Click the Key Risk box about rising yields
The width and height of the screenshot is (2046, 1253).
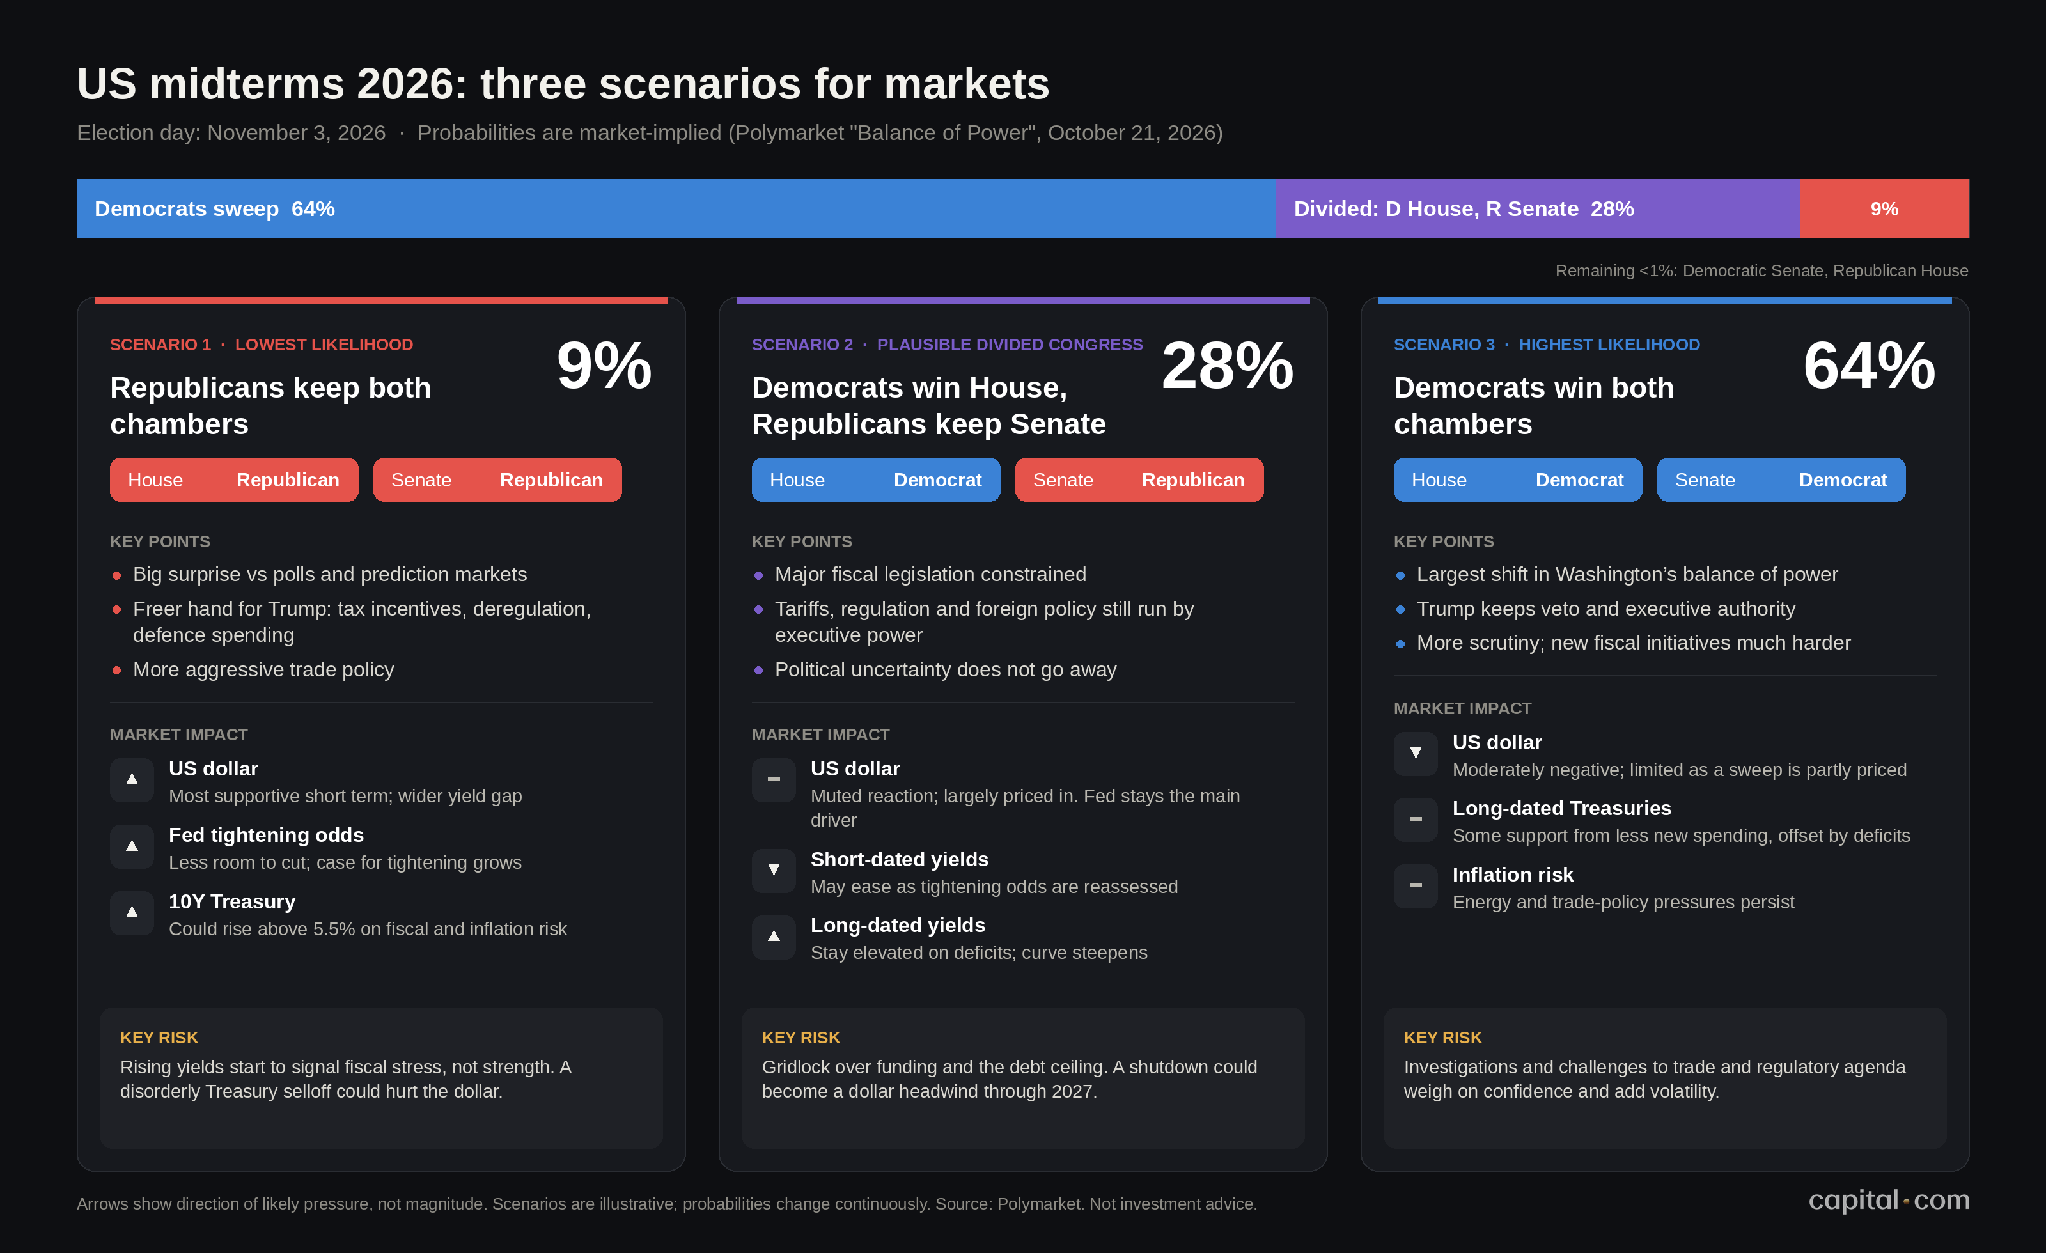tap(381, 1078)
